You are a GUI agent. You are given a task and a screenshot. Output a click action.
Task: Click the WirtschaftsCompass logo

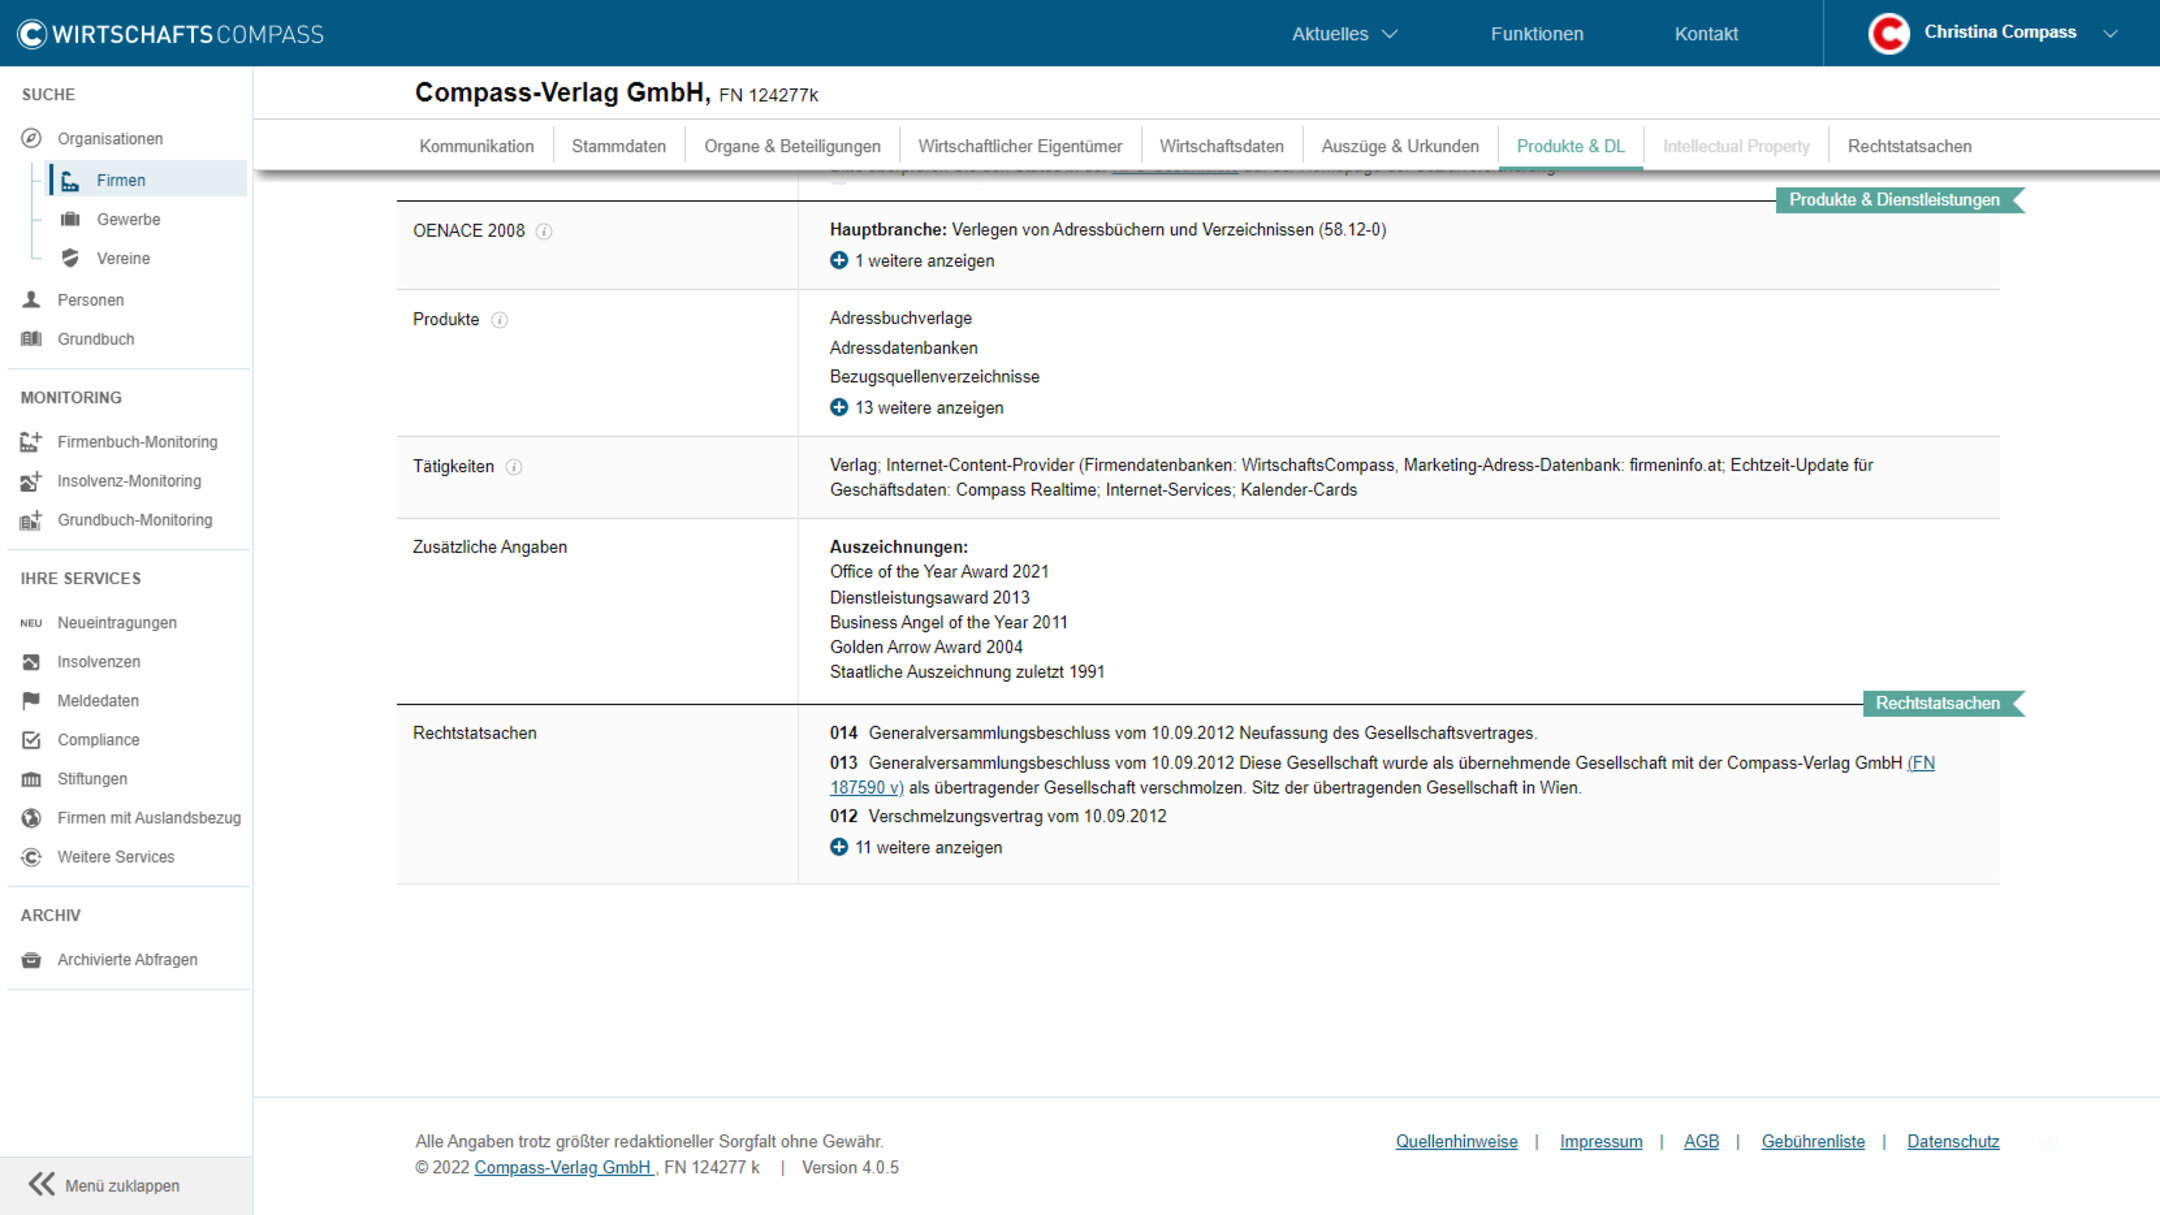point(168,33)
